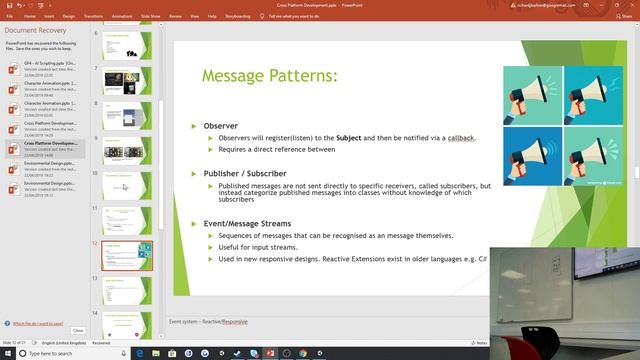640x360 pixels.
Task: Click the 'Event/Message Streams' bullet heading
Action: pos(247,224)
